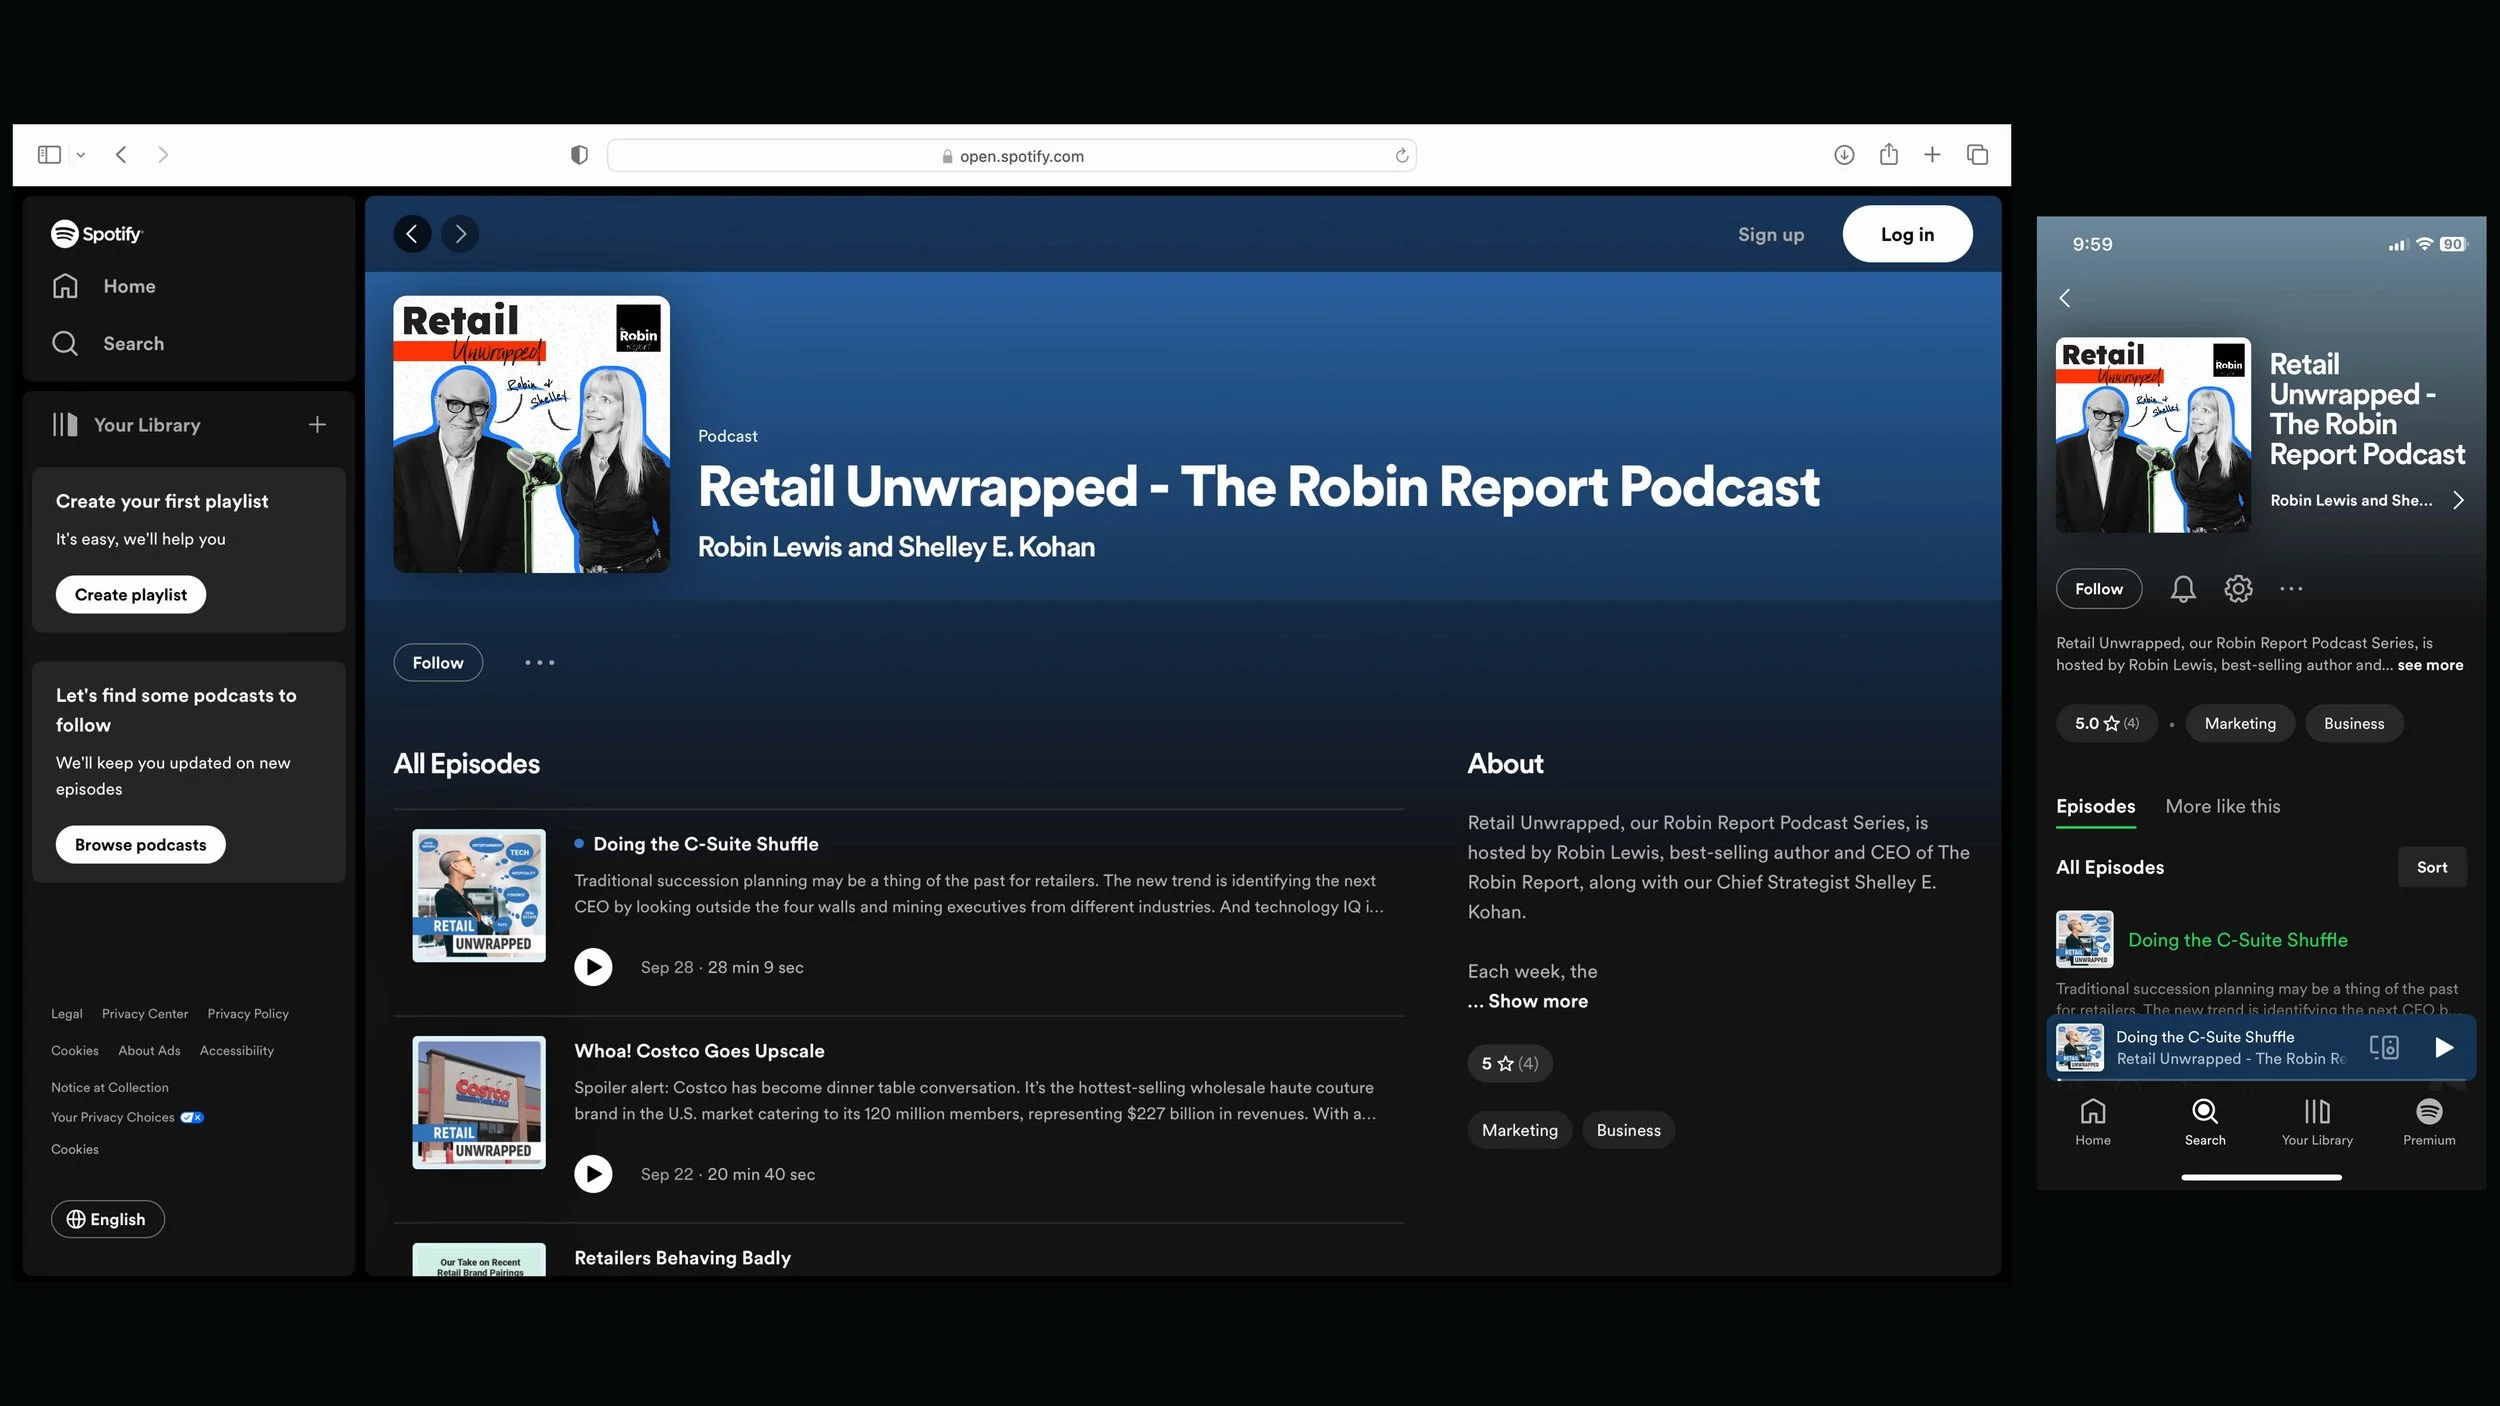Open Doing the C-Suite Shuffle episode title
This screenshot has width=2500, height=1406.
tap(706, 845)
